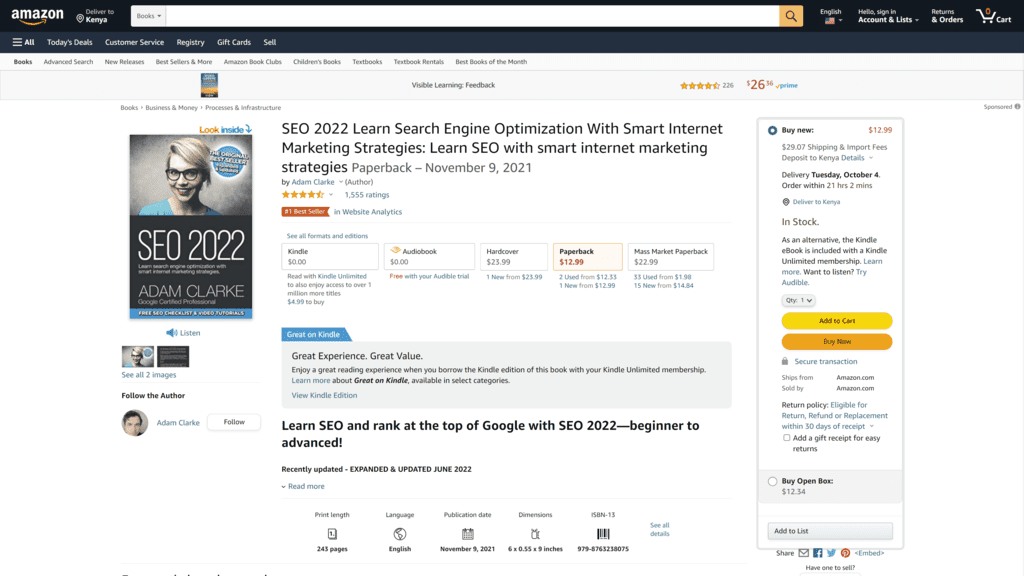Viewport: 1024px width, 576px height.
Task: Click the sponsored ad info icon
Action: 1017,106
